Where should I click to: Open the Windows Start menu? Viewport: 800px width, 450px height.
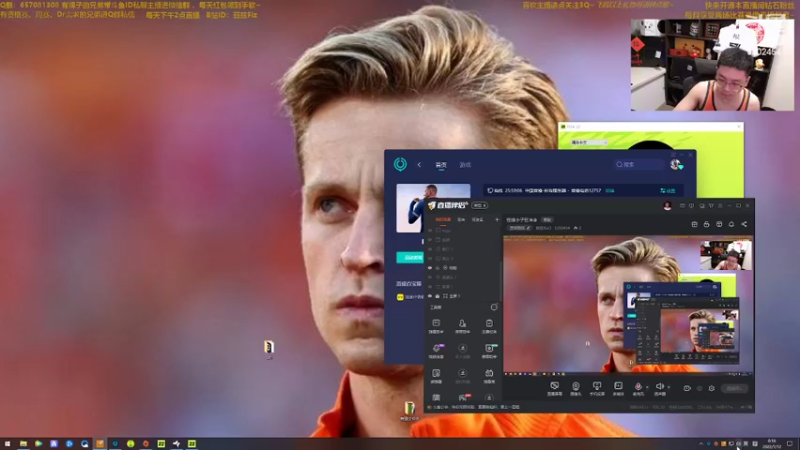7,444
